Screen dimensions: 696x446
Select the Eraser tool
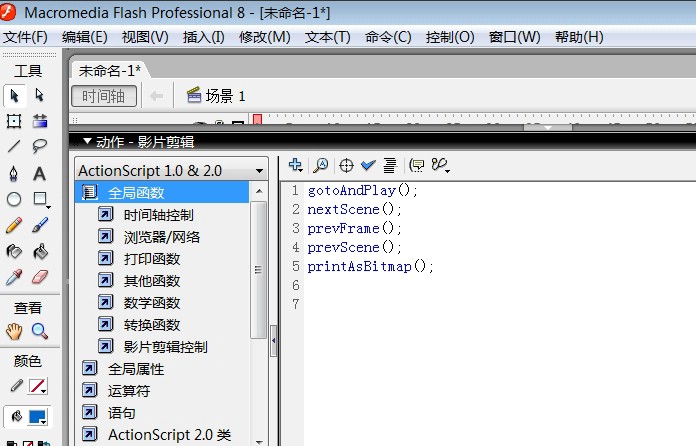[x=40, y=278]
